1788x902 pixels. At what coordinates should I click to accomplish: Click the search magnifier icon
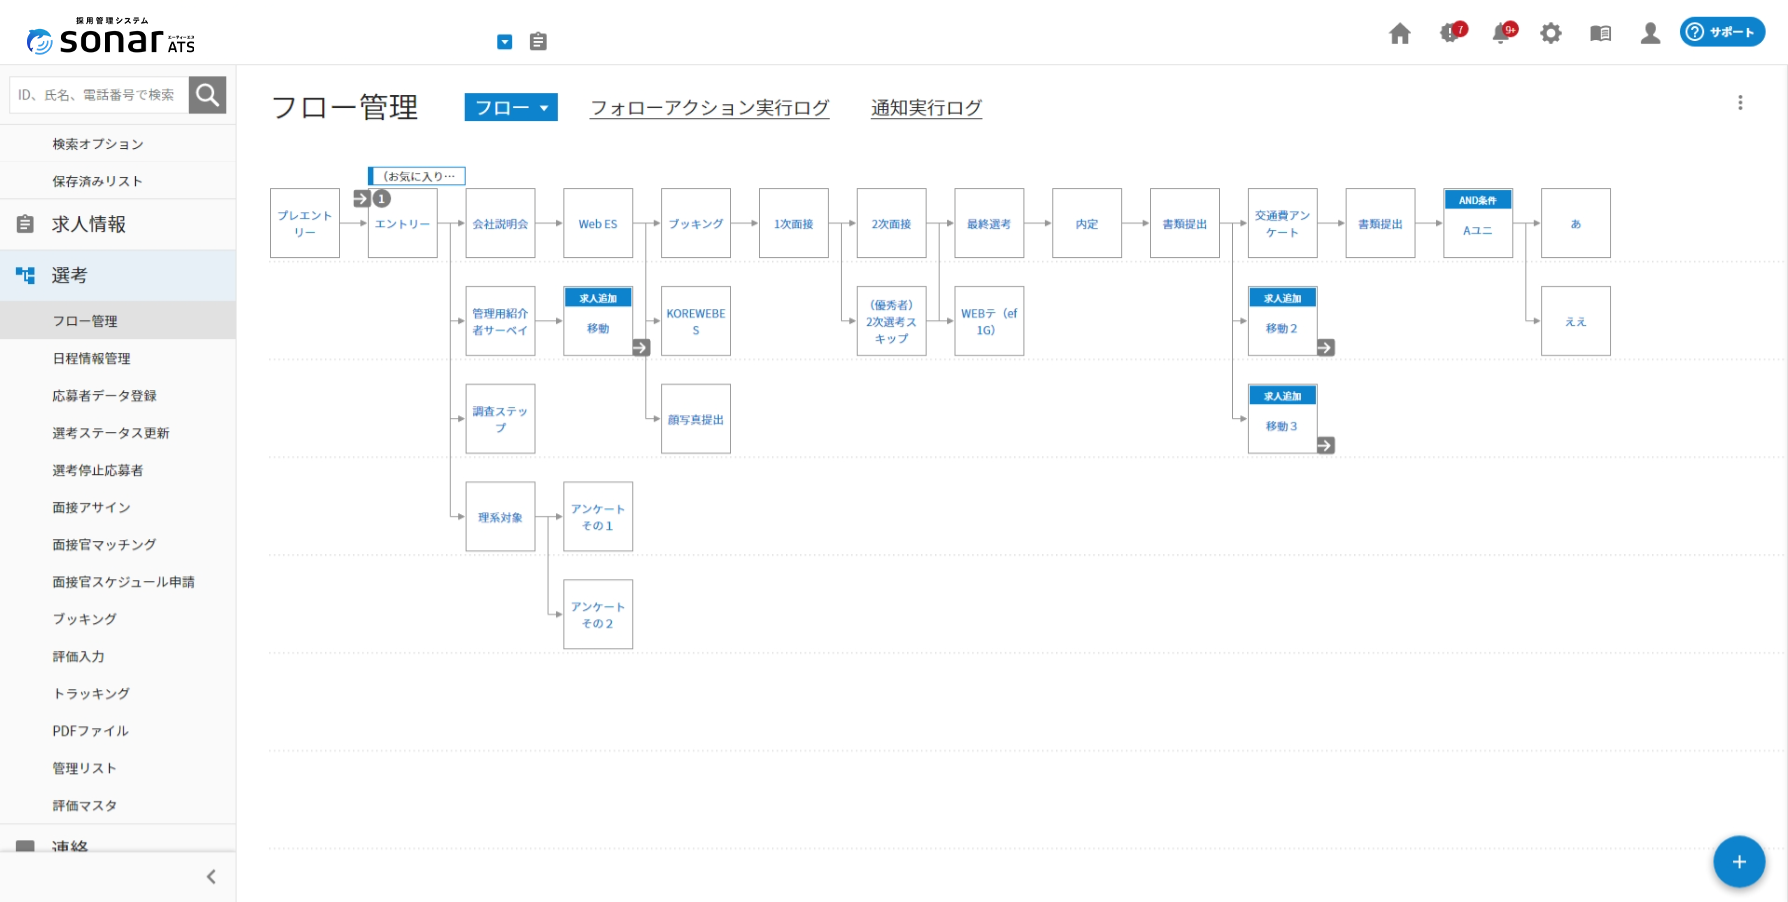pos(207,94)
